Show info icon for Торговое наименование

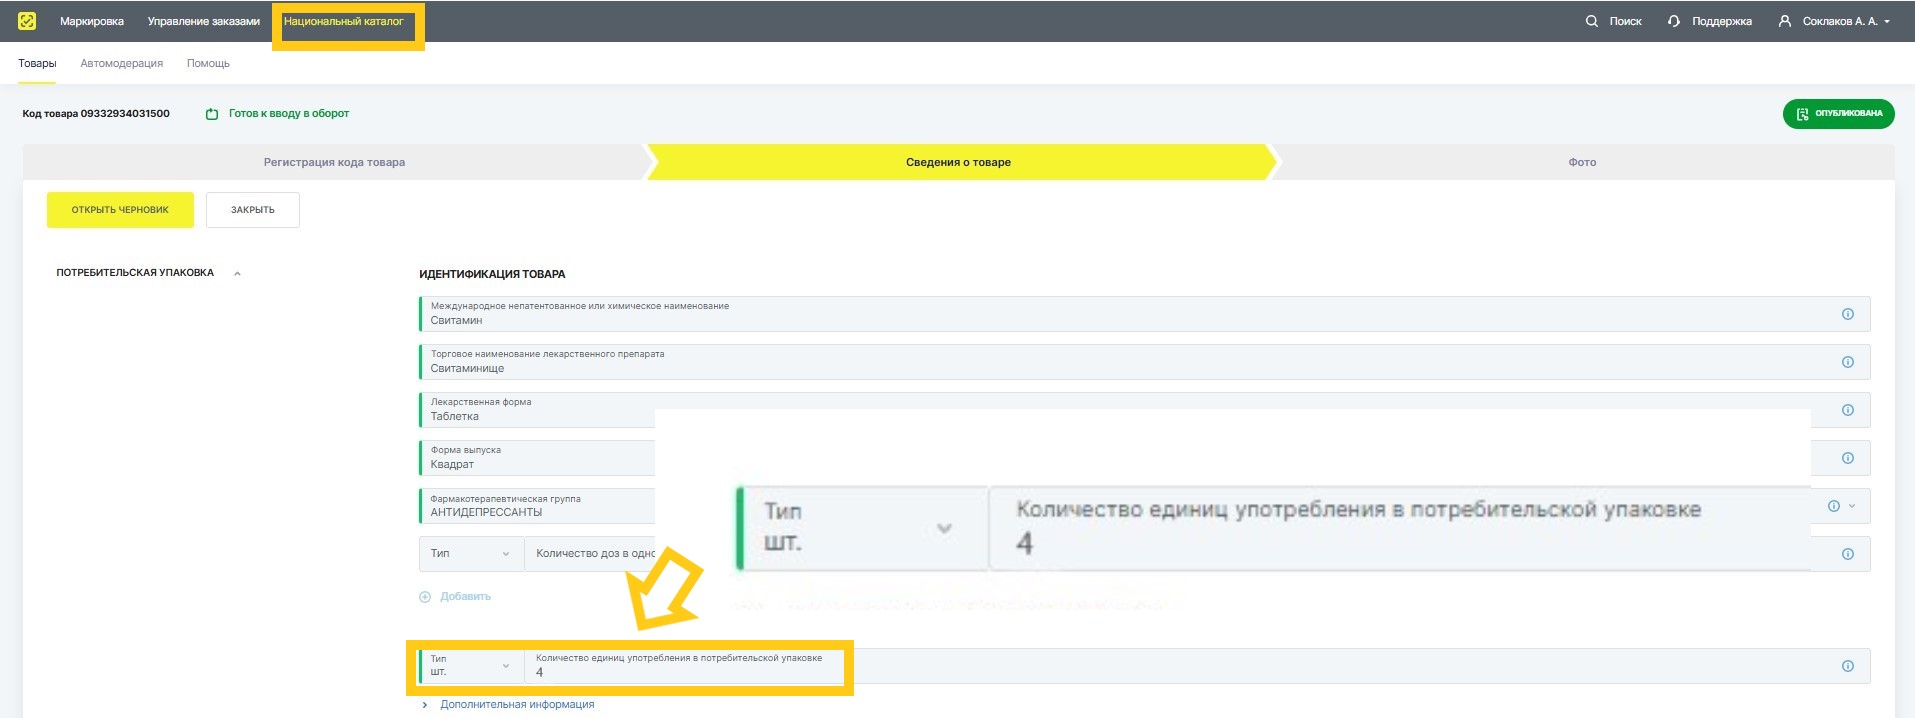pos(1848,362)
